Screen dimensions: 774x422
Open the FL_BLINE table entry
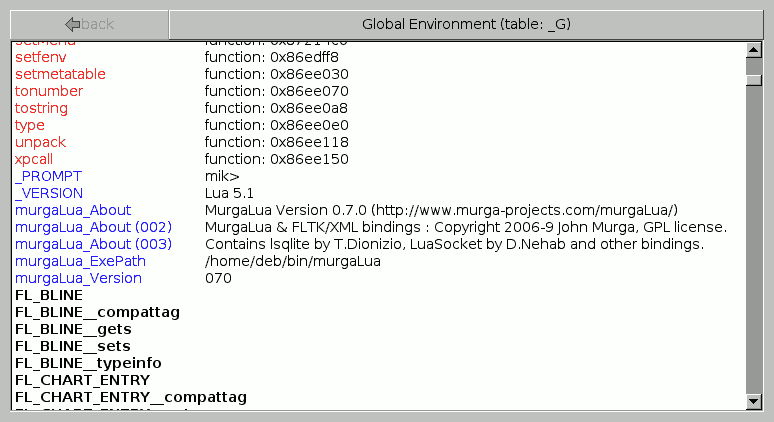49,295
